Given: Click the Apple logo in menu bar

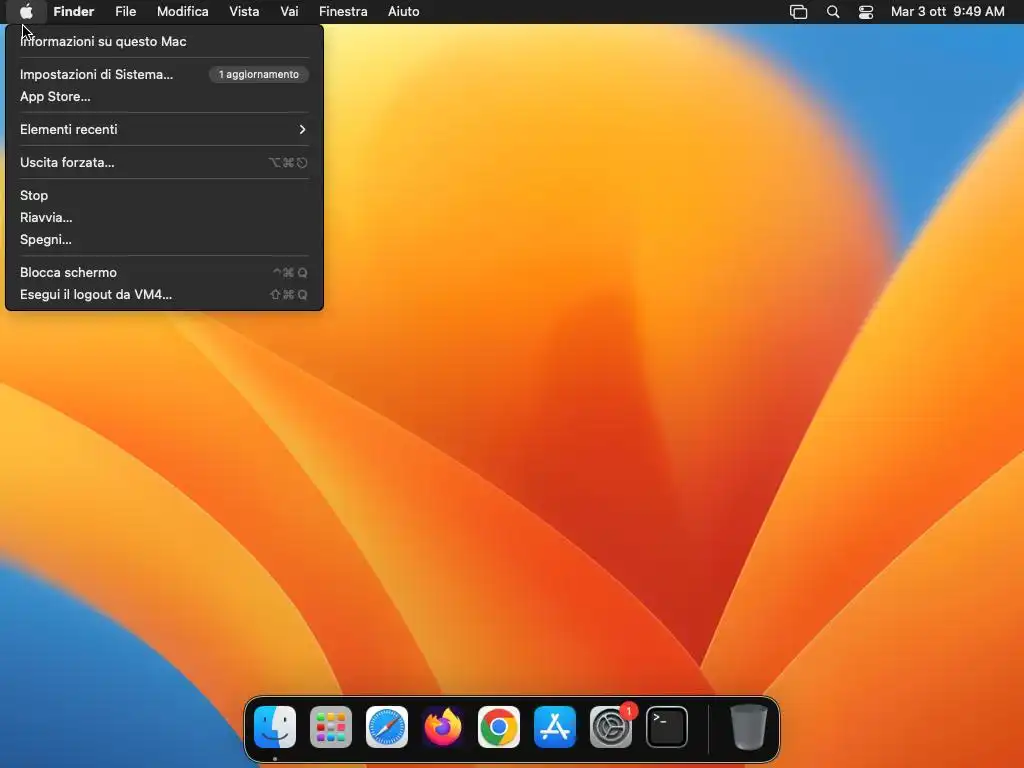Looking at the screenshot, I should tap(26, 11).
